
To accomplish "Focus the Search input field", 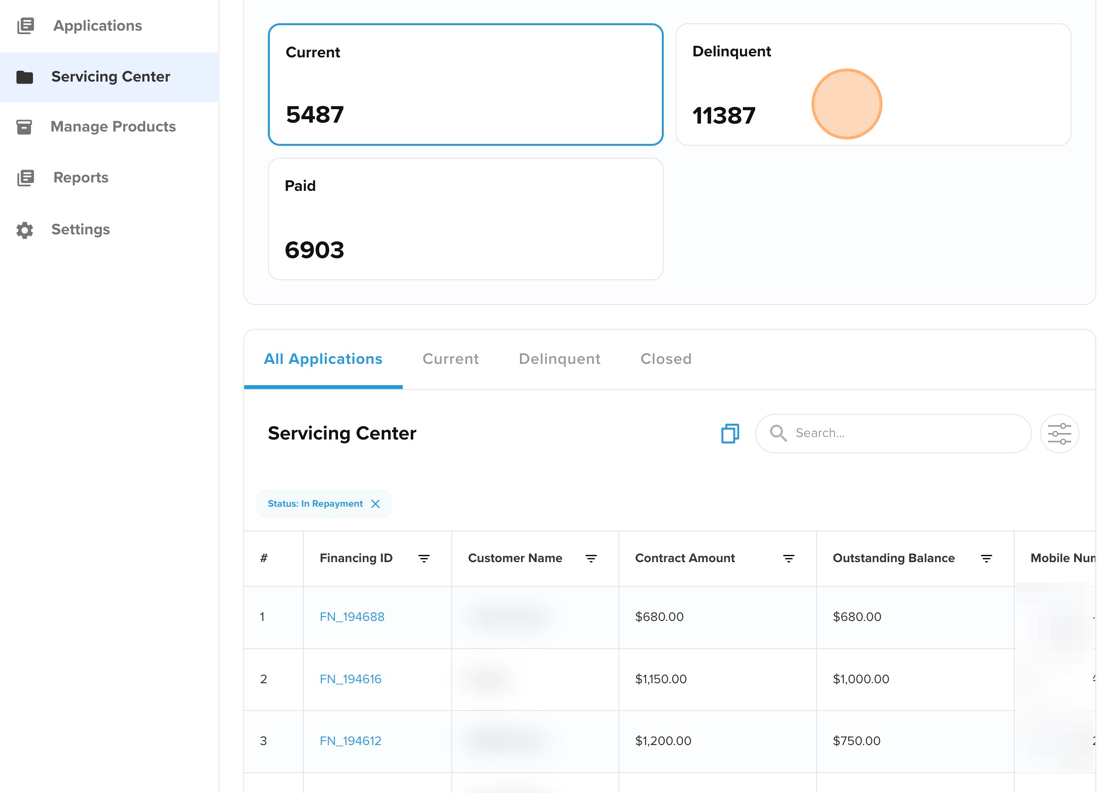I will coord(893,433).
